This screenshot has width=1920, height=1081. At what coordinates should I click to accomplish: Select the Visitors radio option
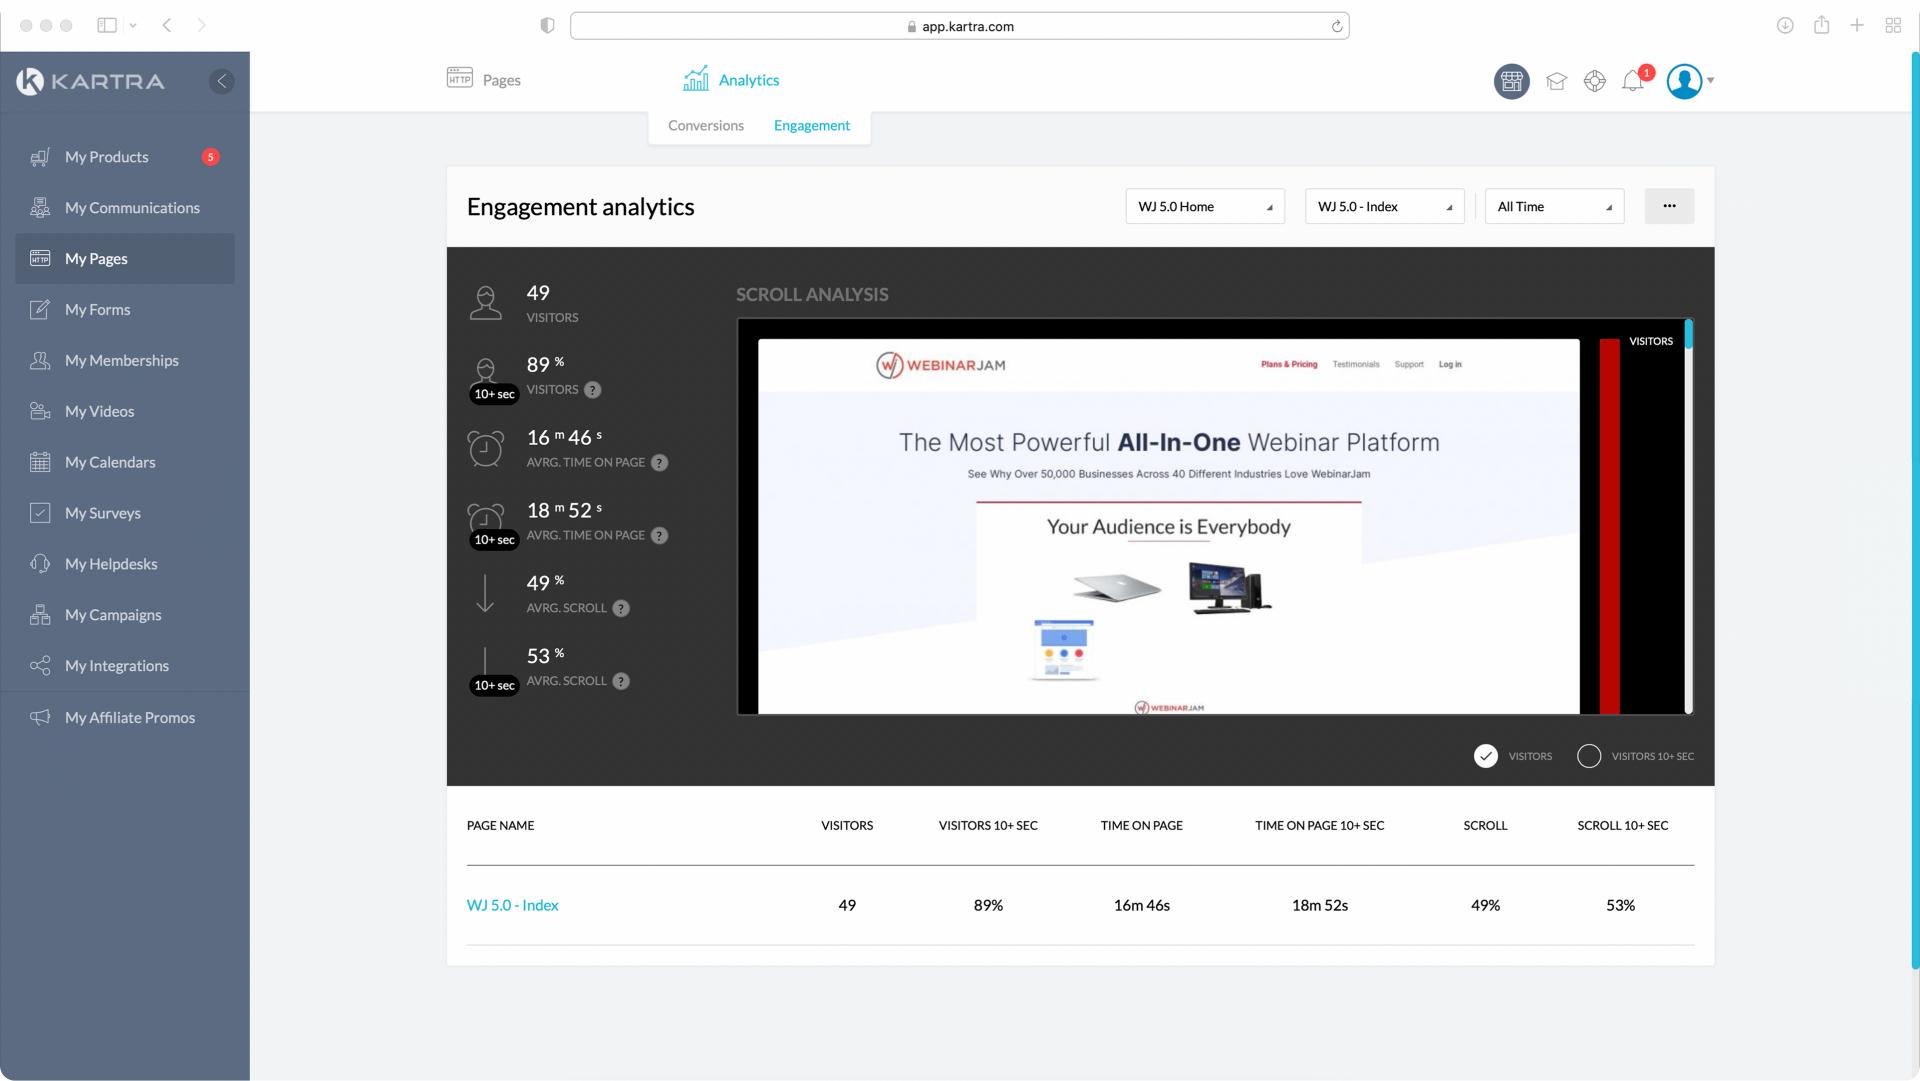1486,756
